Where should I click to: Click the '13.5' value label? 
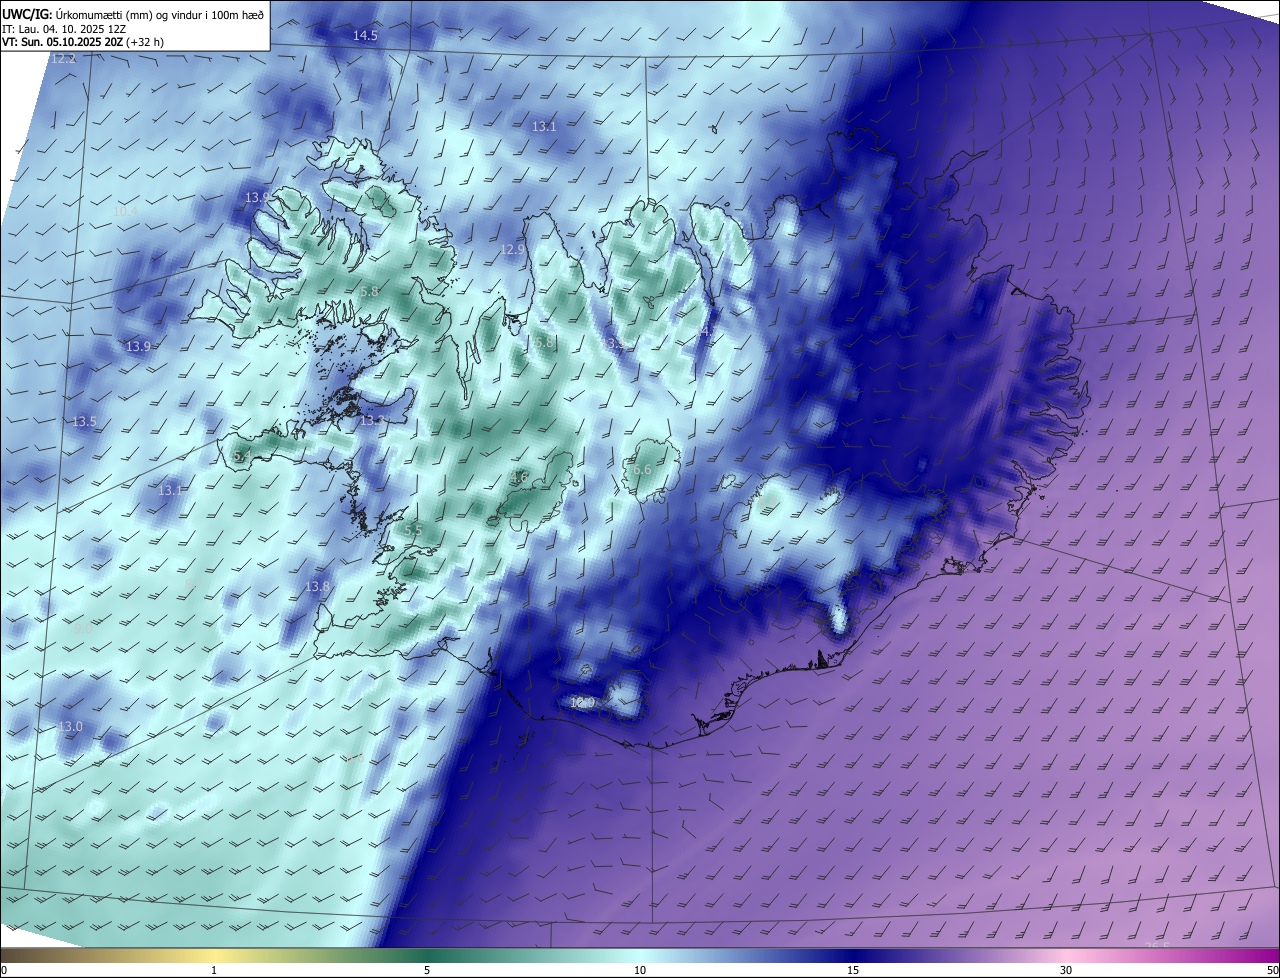(84, 422)
